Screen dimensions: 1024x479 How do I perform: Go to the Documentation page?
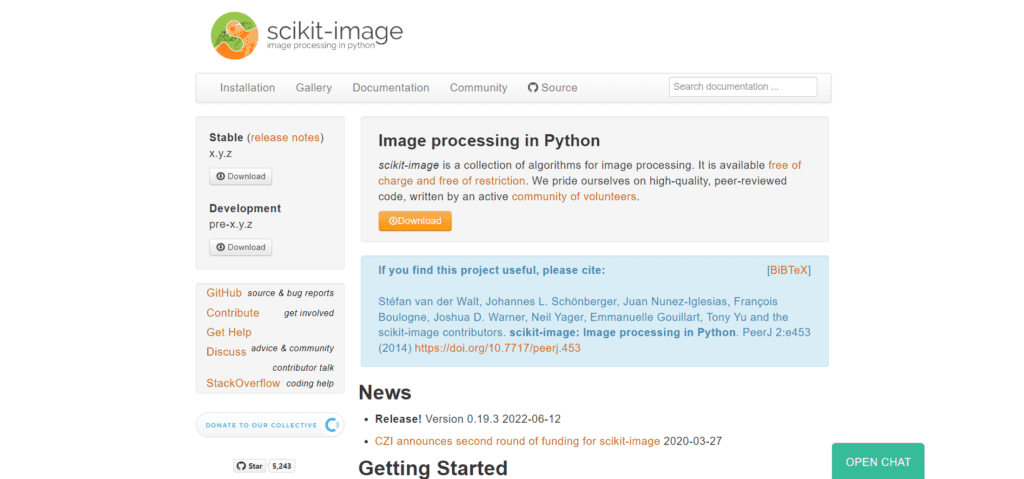click(391, 88)
